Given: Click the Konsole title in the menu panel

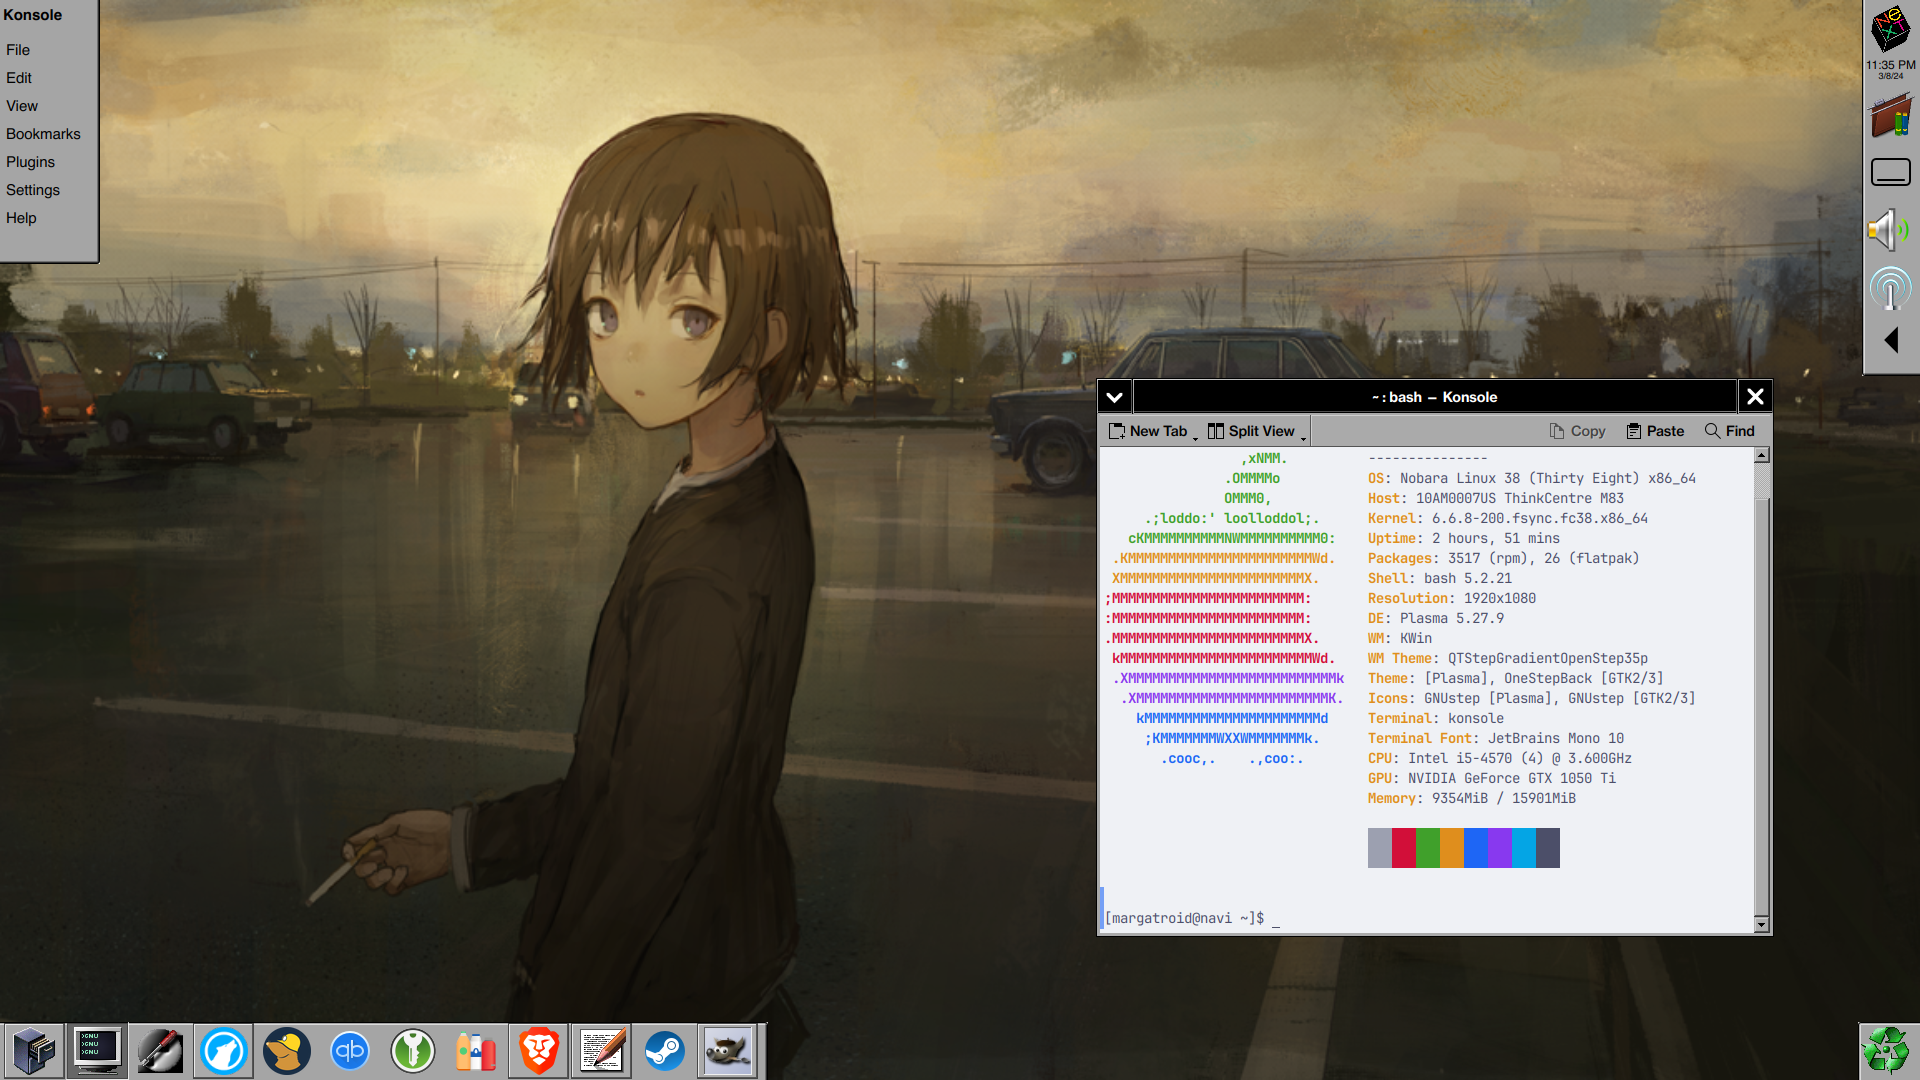Looking at the screenshot, I should pyautogui.click(x=32, y=15).
